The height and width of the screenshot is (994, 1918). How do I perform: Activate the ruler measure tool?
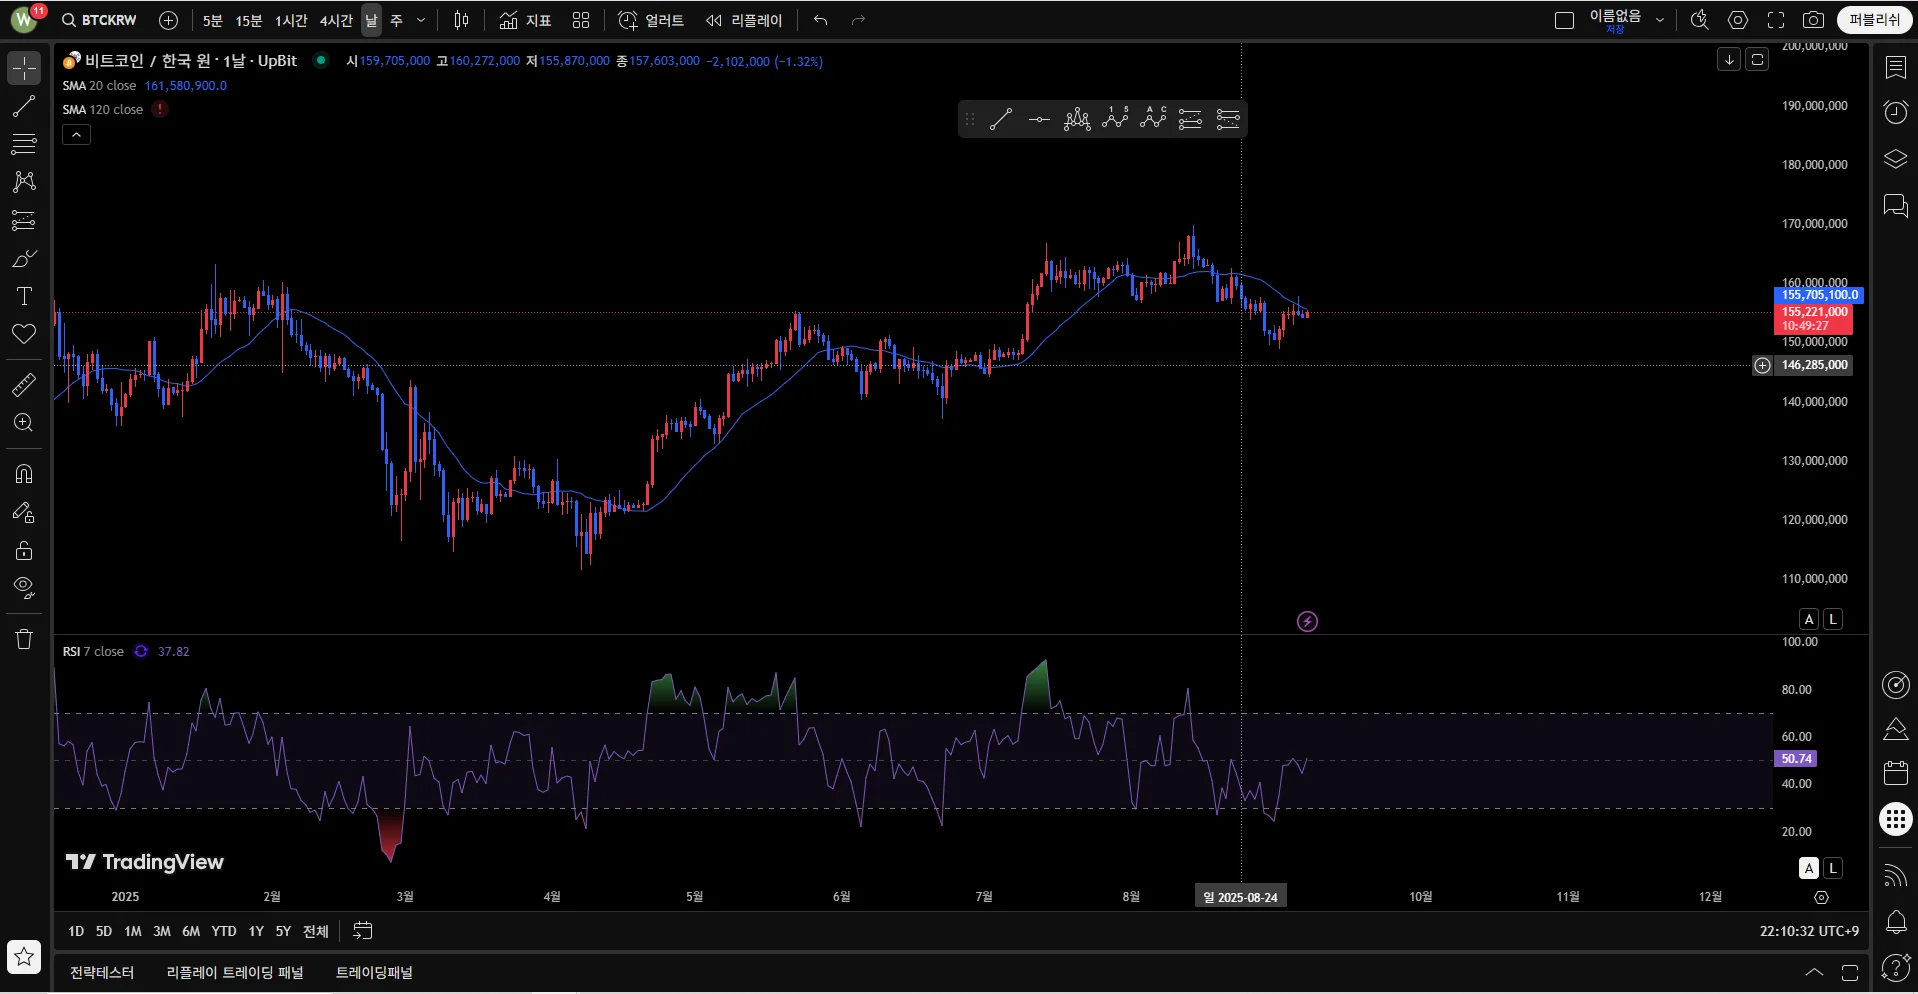pos(24,385)
